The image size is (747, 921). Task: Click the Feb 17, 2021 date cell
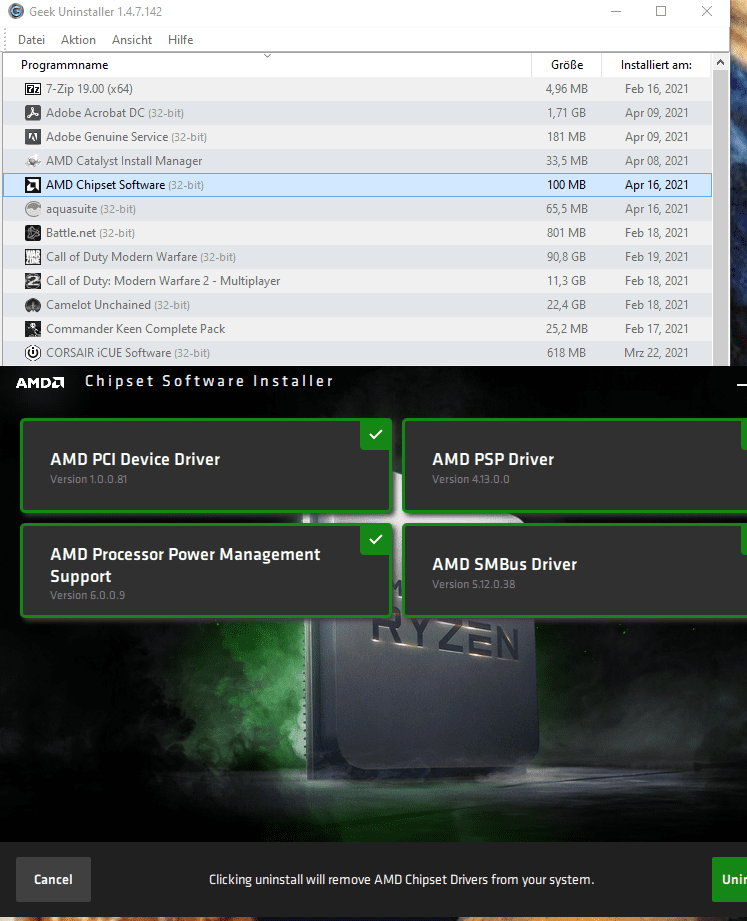click(x=656, y=329)
